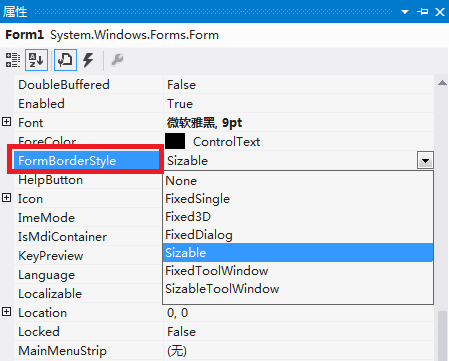Toggle the auto-hide pin icon
The height and width of the screenshot is (361, 449).
pos(422,12)
